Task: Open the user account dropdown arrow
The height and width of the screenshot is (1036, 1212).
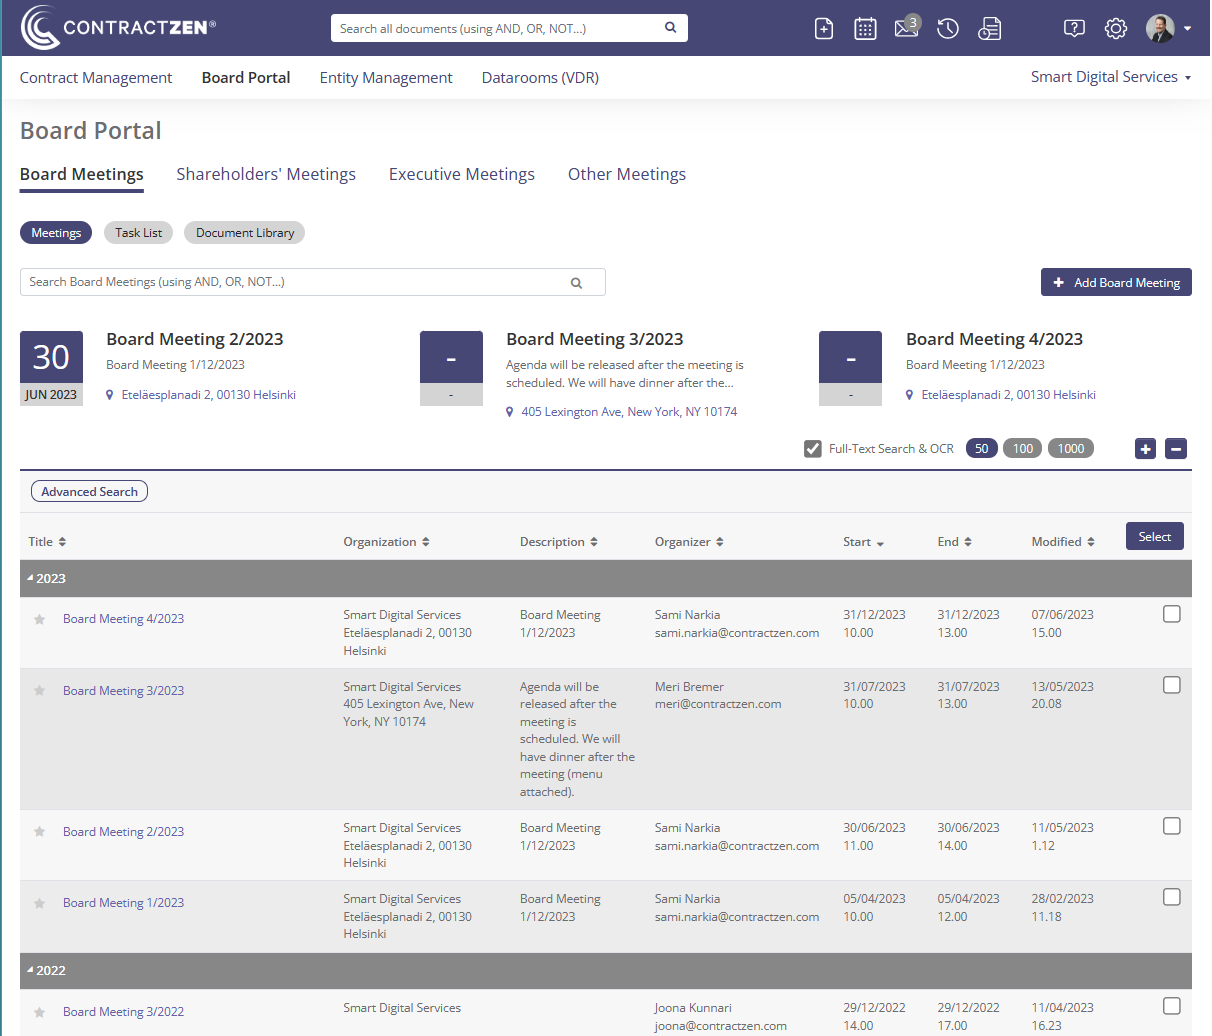Action: 1187,29
